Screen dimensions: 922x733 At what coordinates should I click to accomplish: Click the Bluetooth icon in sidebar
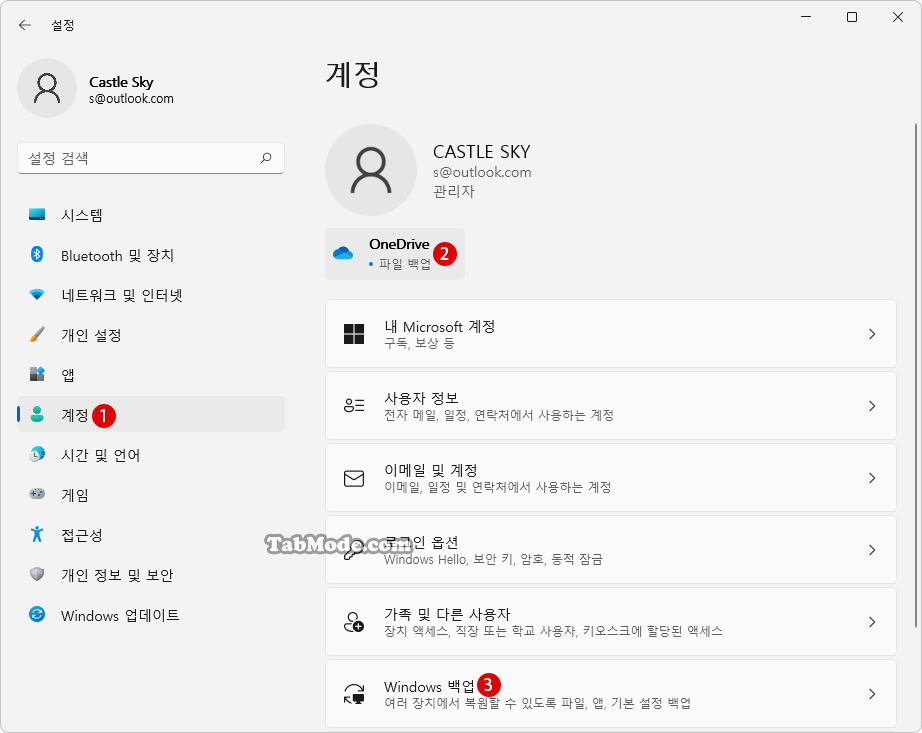pyautogui.click(x=37, y=255)
